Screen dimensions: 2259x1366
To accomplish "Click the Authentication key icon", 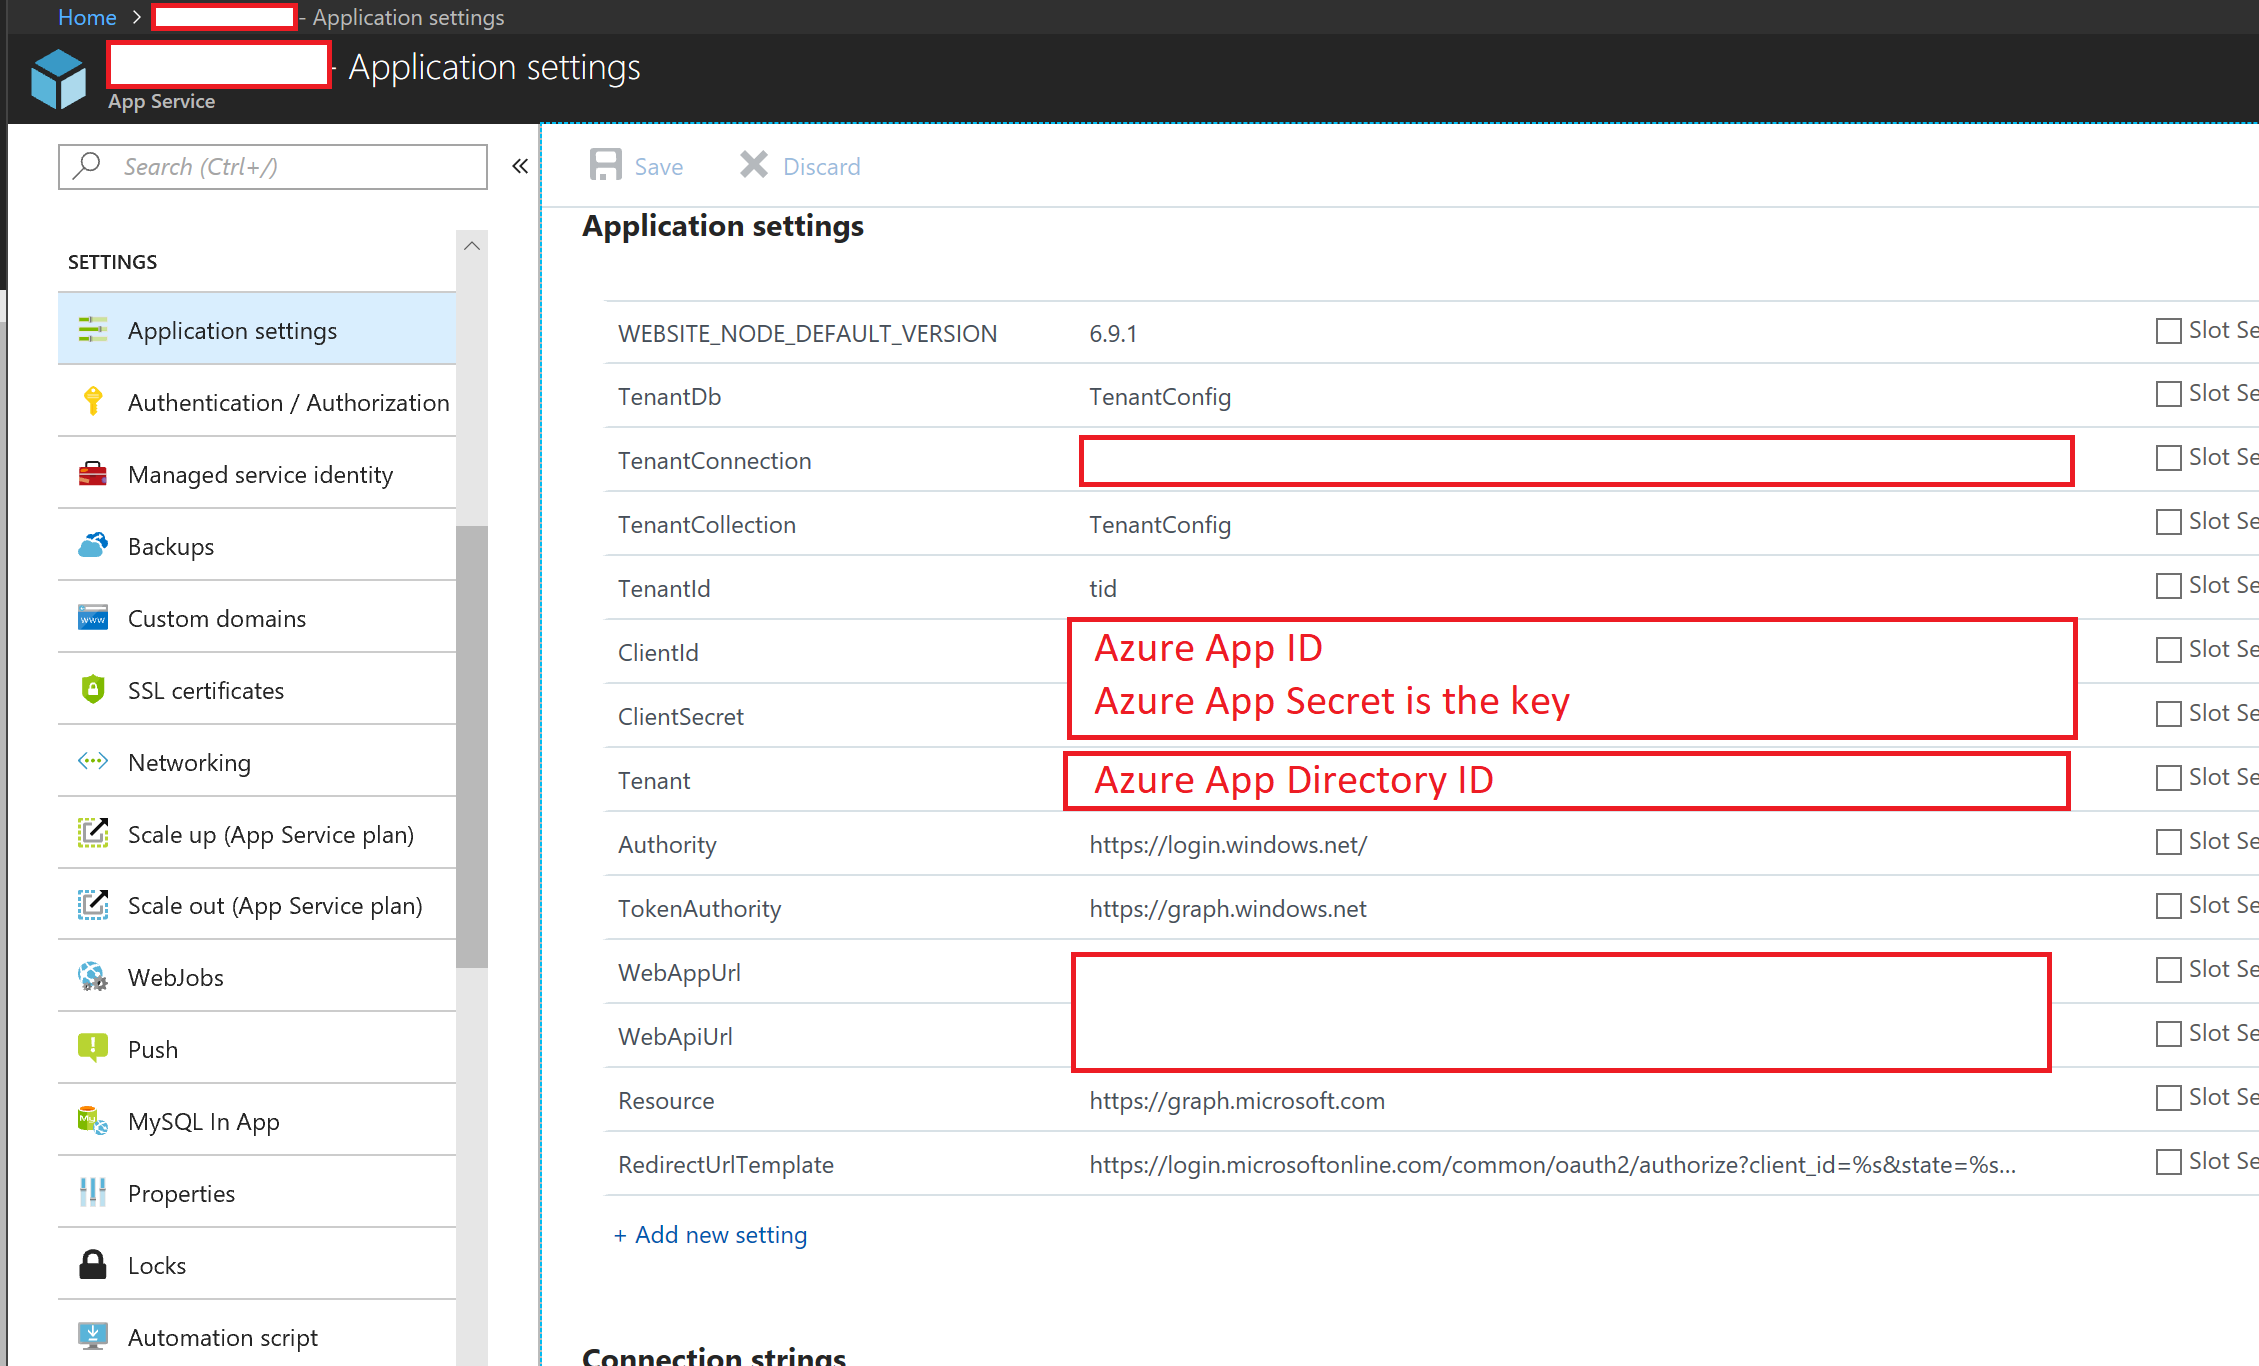I will click(x=93, y=402).
